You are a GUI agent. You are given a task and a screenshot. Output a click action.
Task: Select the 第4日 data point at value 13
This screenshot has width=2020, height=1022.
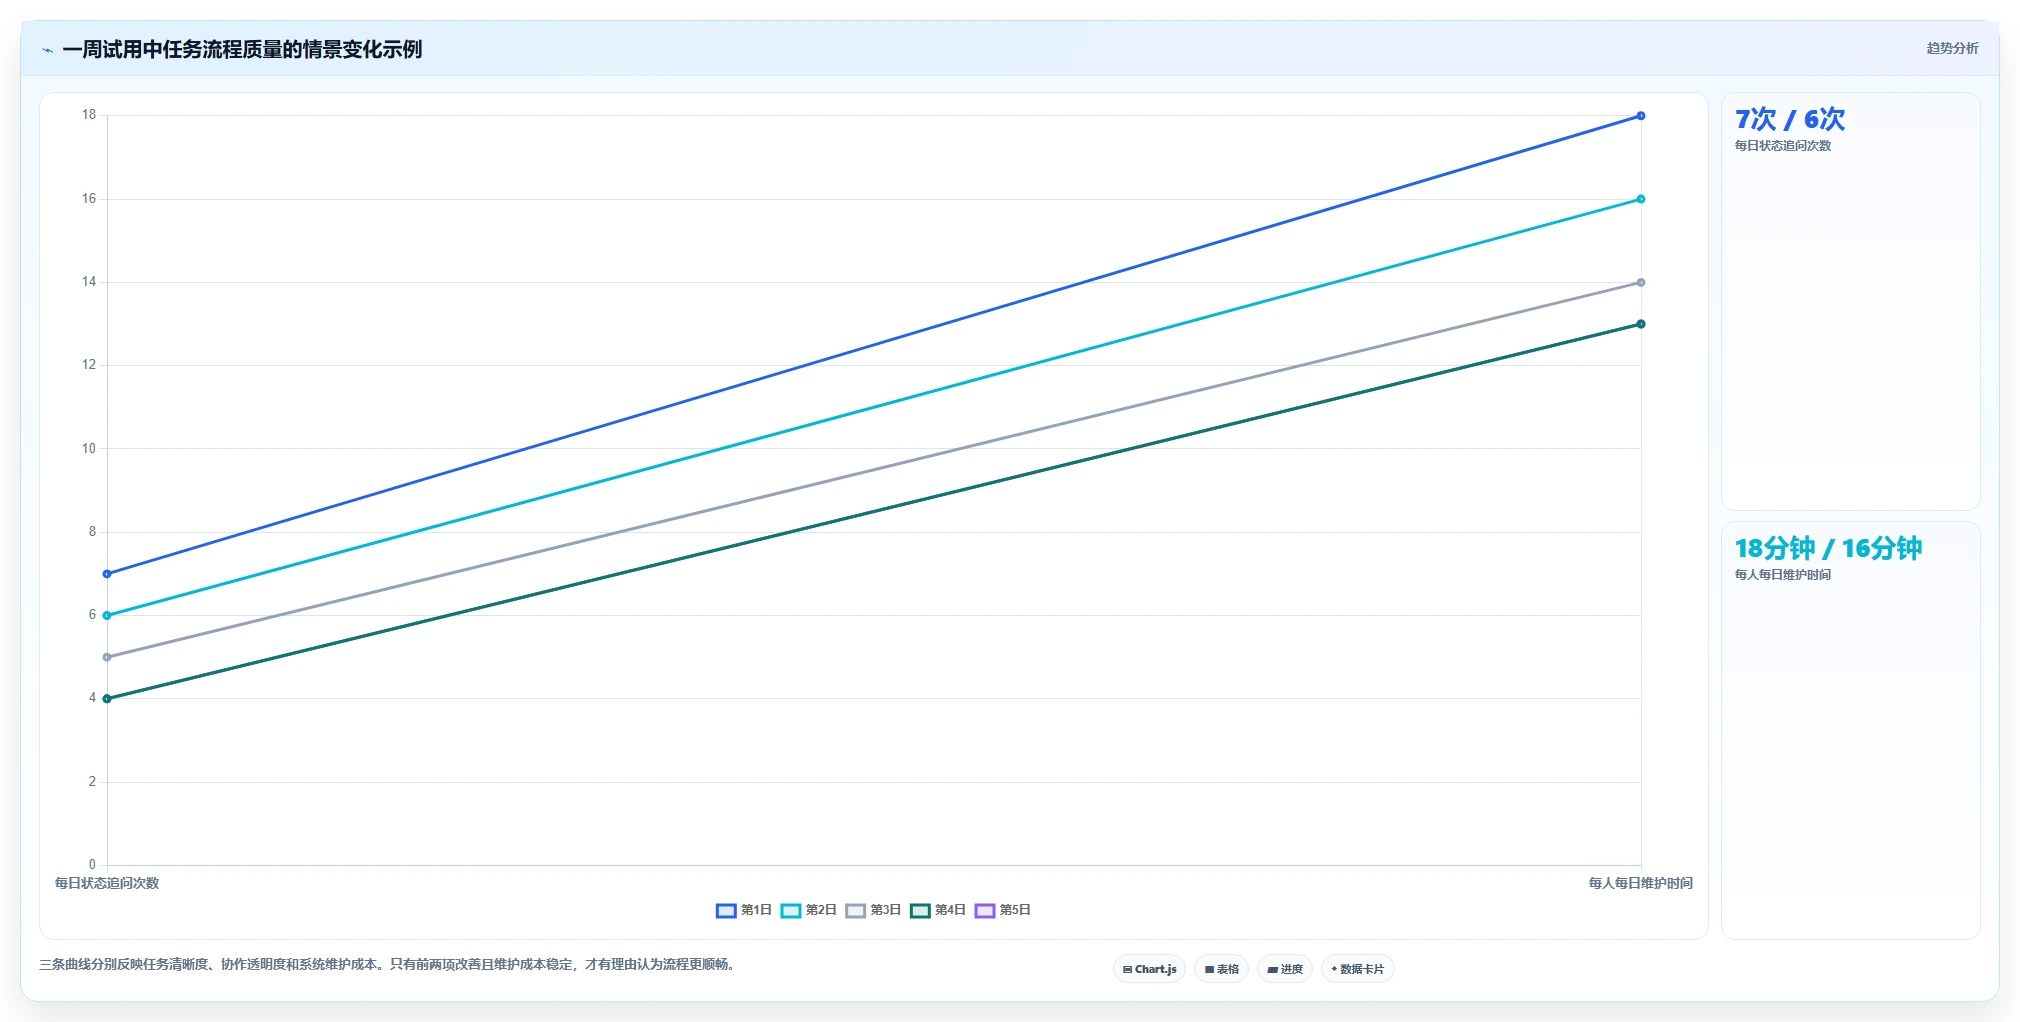[1641, 324]
